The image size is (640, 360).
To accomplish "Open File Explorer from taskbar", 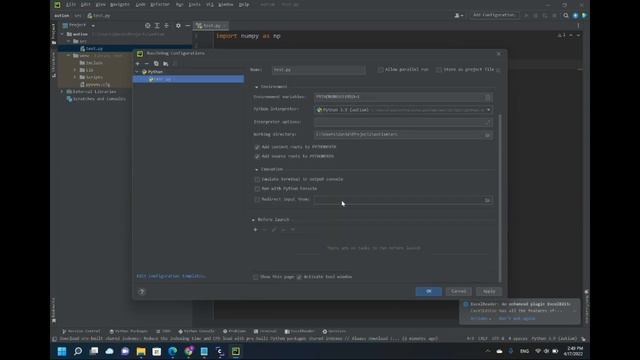I will coord(141,351).
